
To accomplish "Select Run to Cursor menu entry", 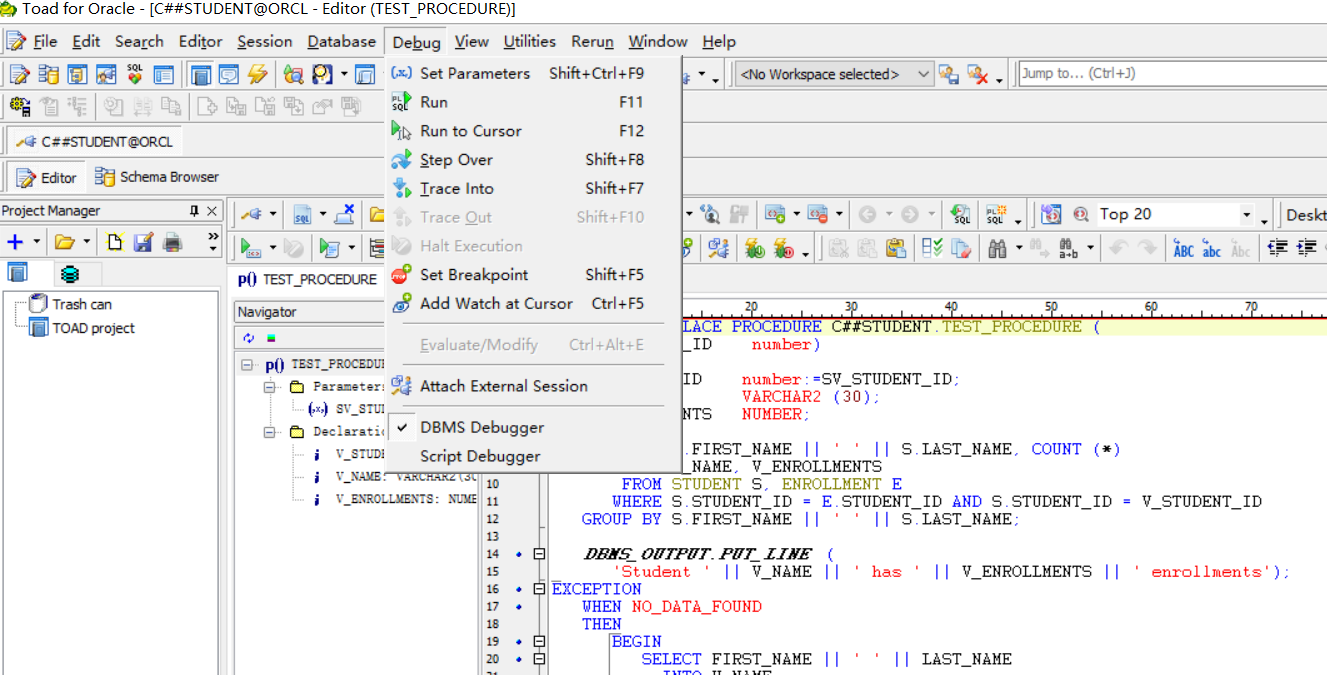I will coord(533,131).
